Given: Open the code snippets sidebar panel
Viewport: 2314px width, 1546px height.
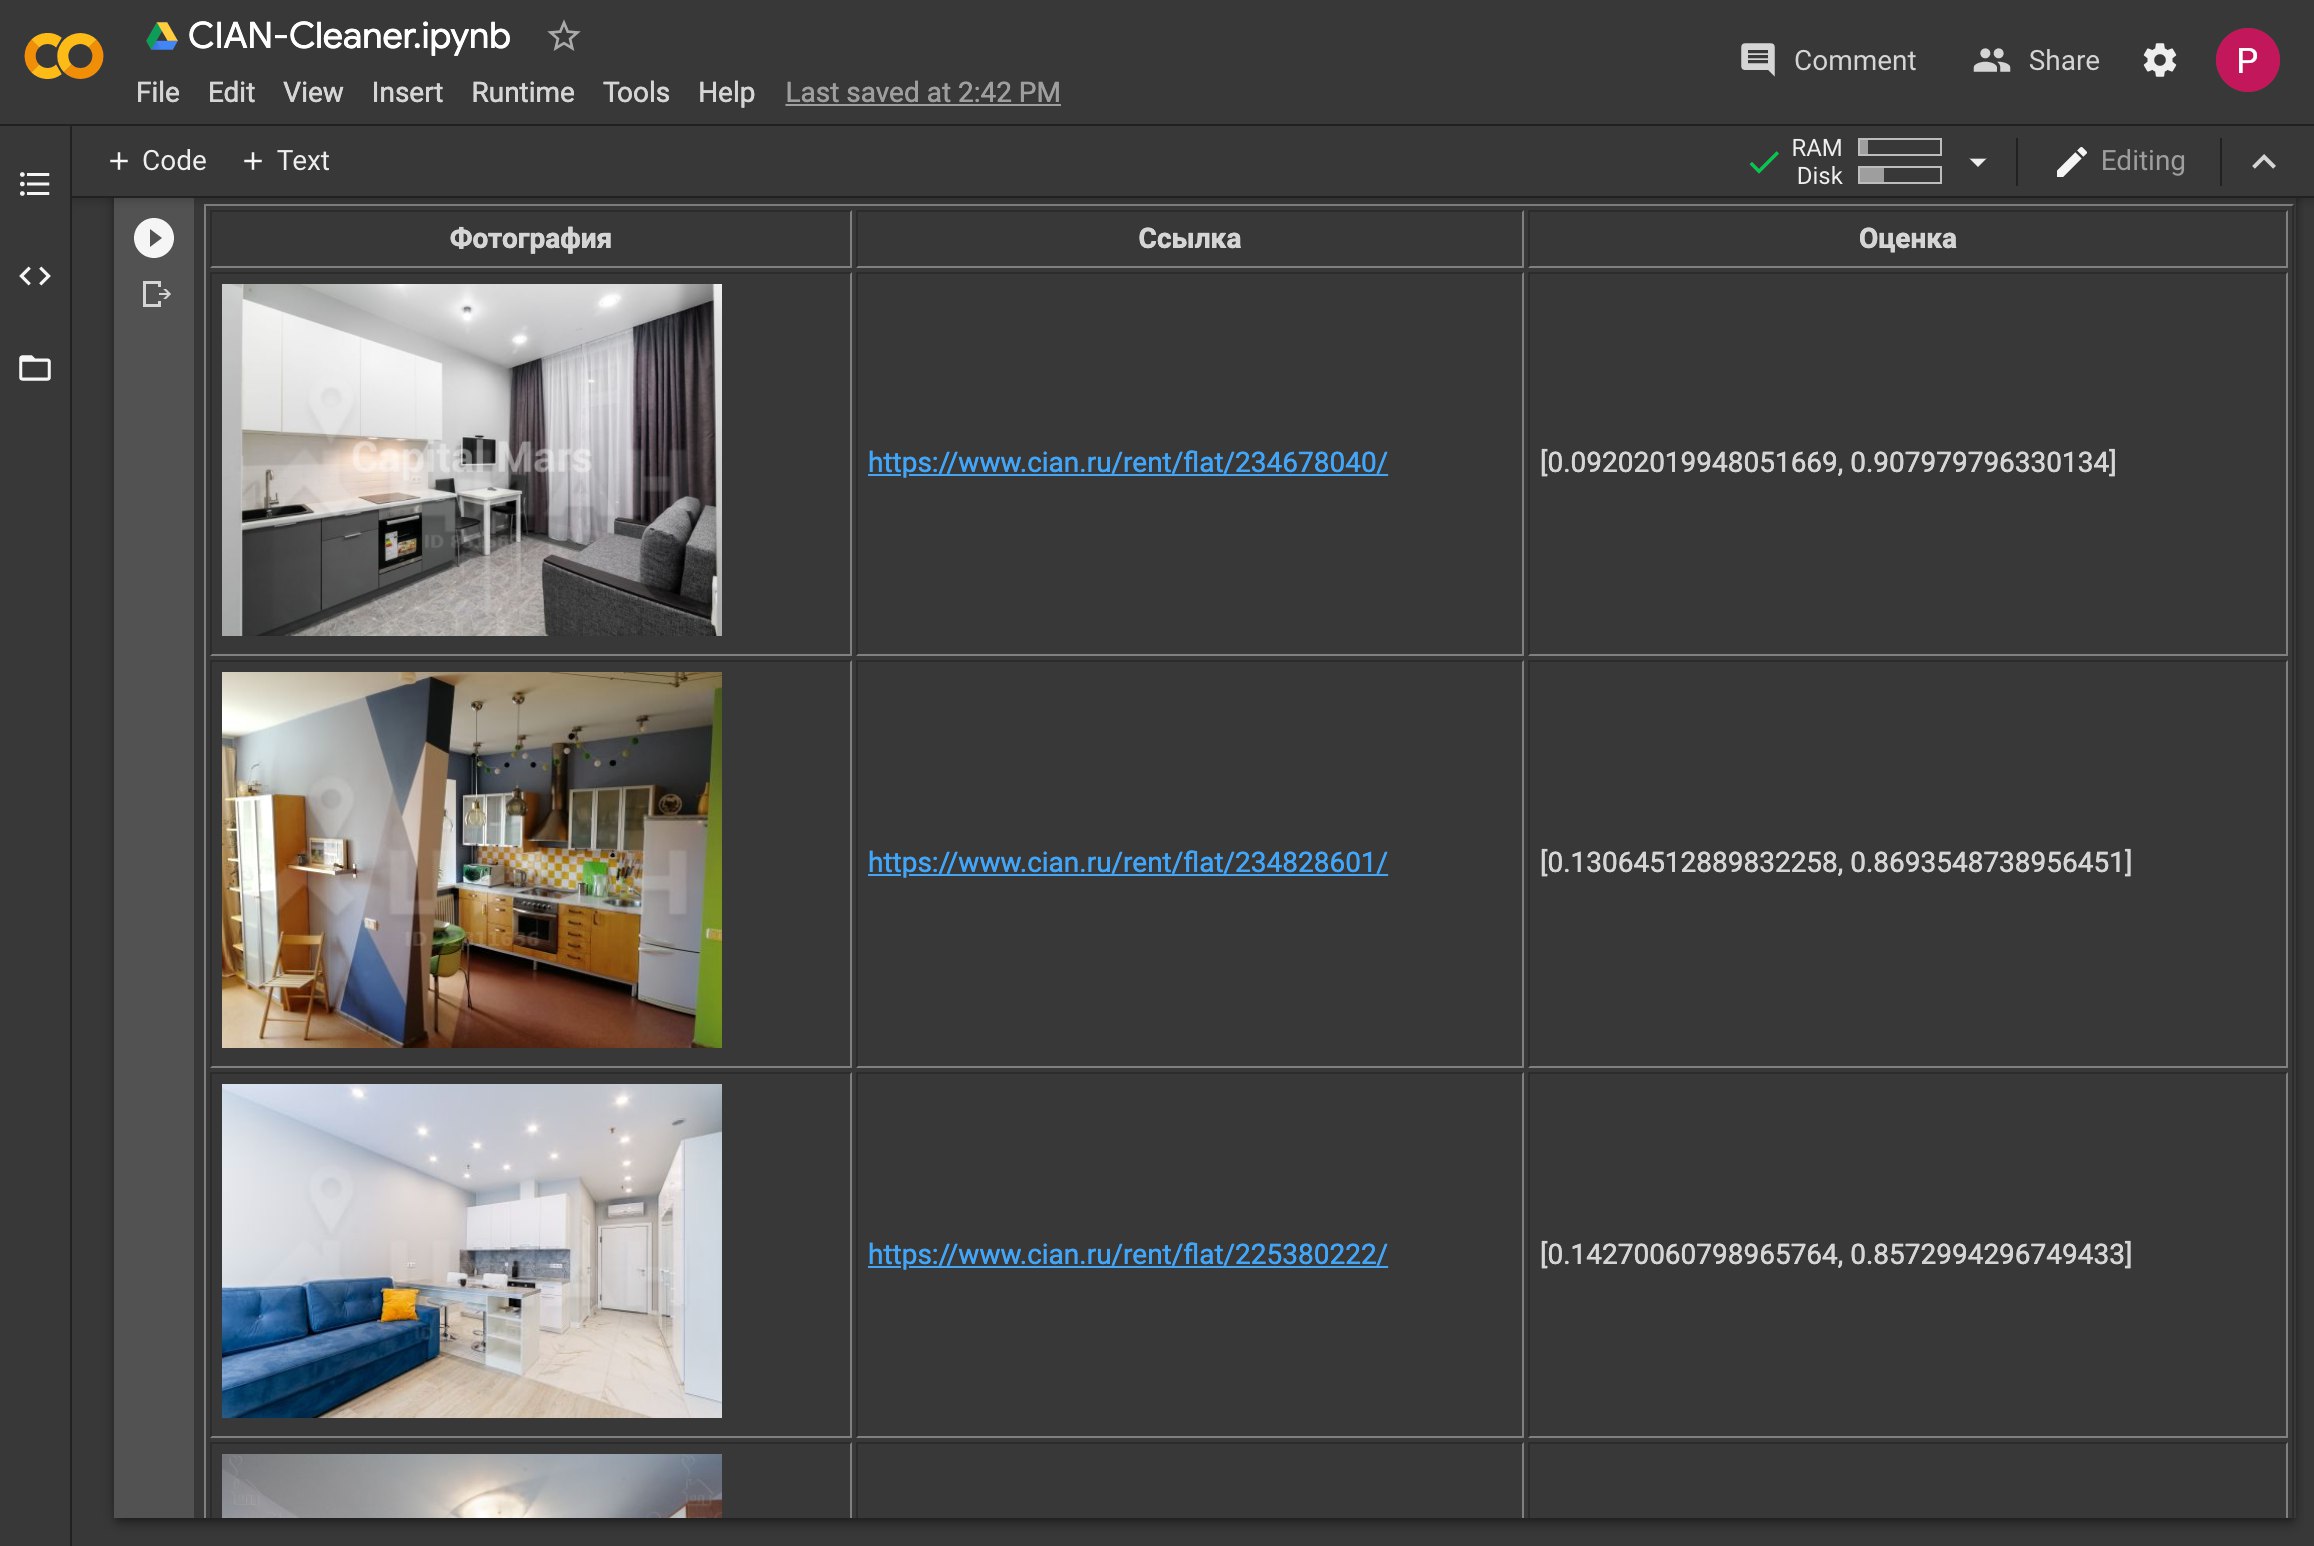Looking at the screenshot, I should pyautogui.click(x=35, y=276).
